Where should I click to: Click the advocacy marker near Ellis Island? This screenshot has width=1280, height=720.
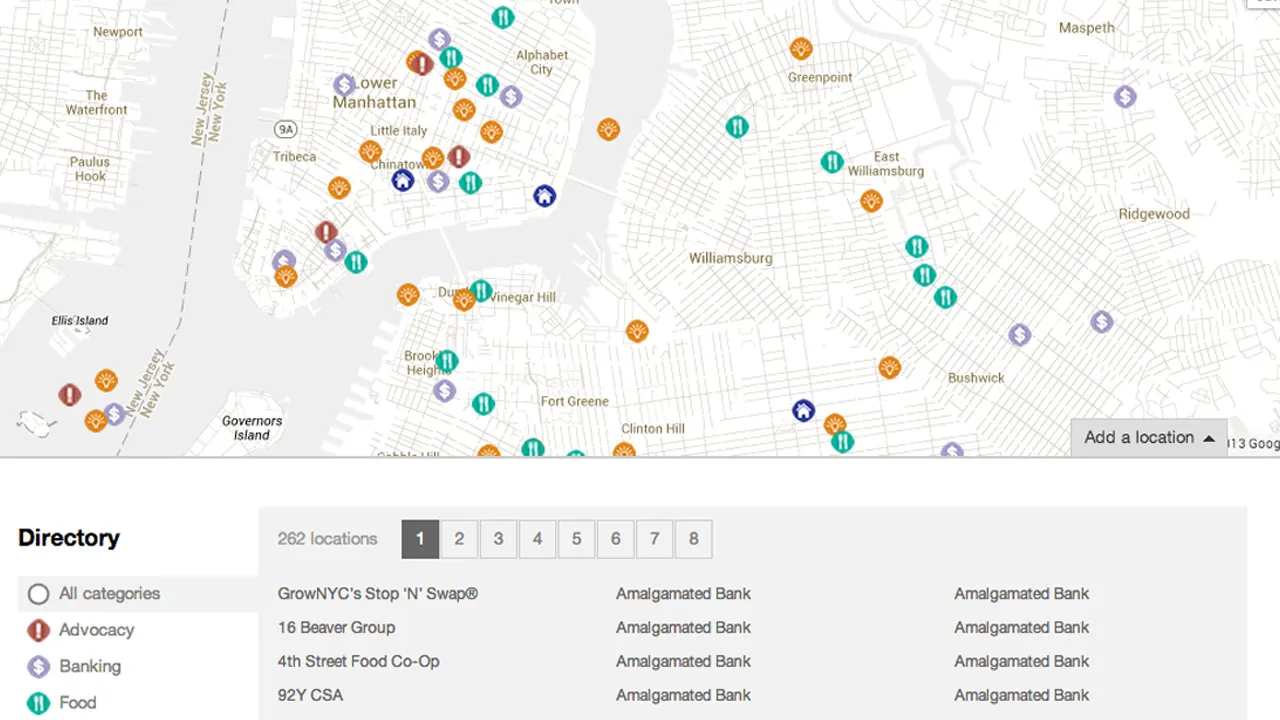pyautogui.click(x=69, y=395)
